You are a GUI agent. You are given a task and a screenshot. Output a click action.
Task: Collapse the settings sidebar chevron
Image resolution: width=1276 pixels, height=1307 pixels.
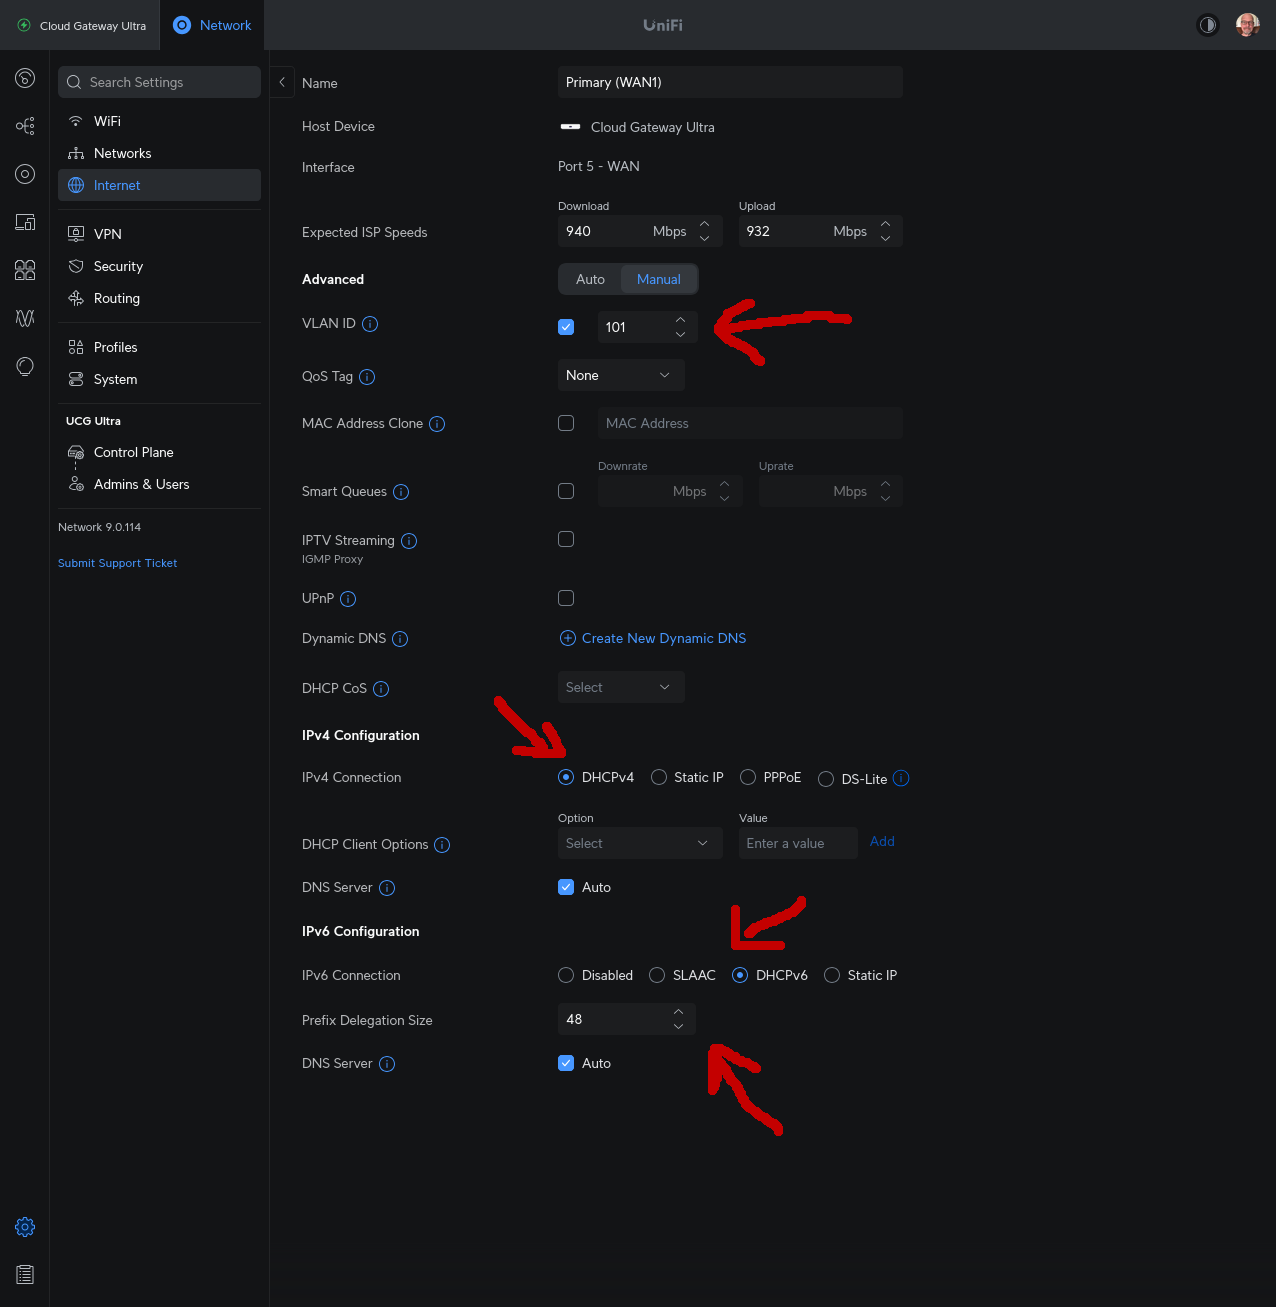click(282, 82)
